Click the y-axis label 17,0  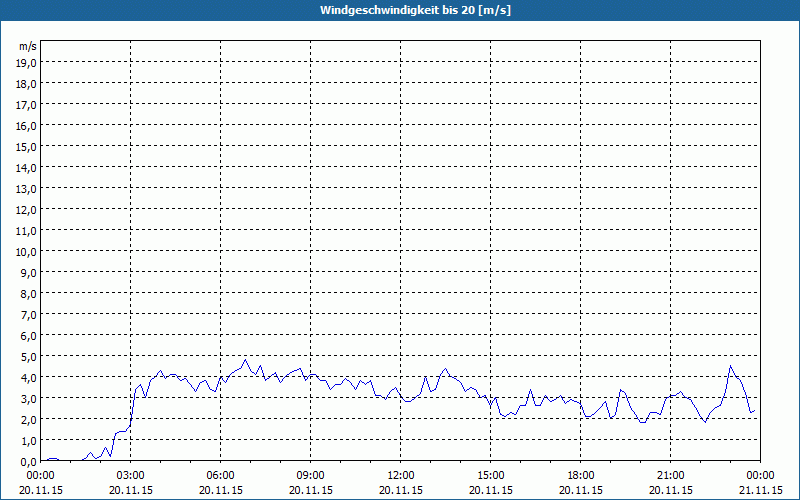click(28, 105)
